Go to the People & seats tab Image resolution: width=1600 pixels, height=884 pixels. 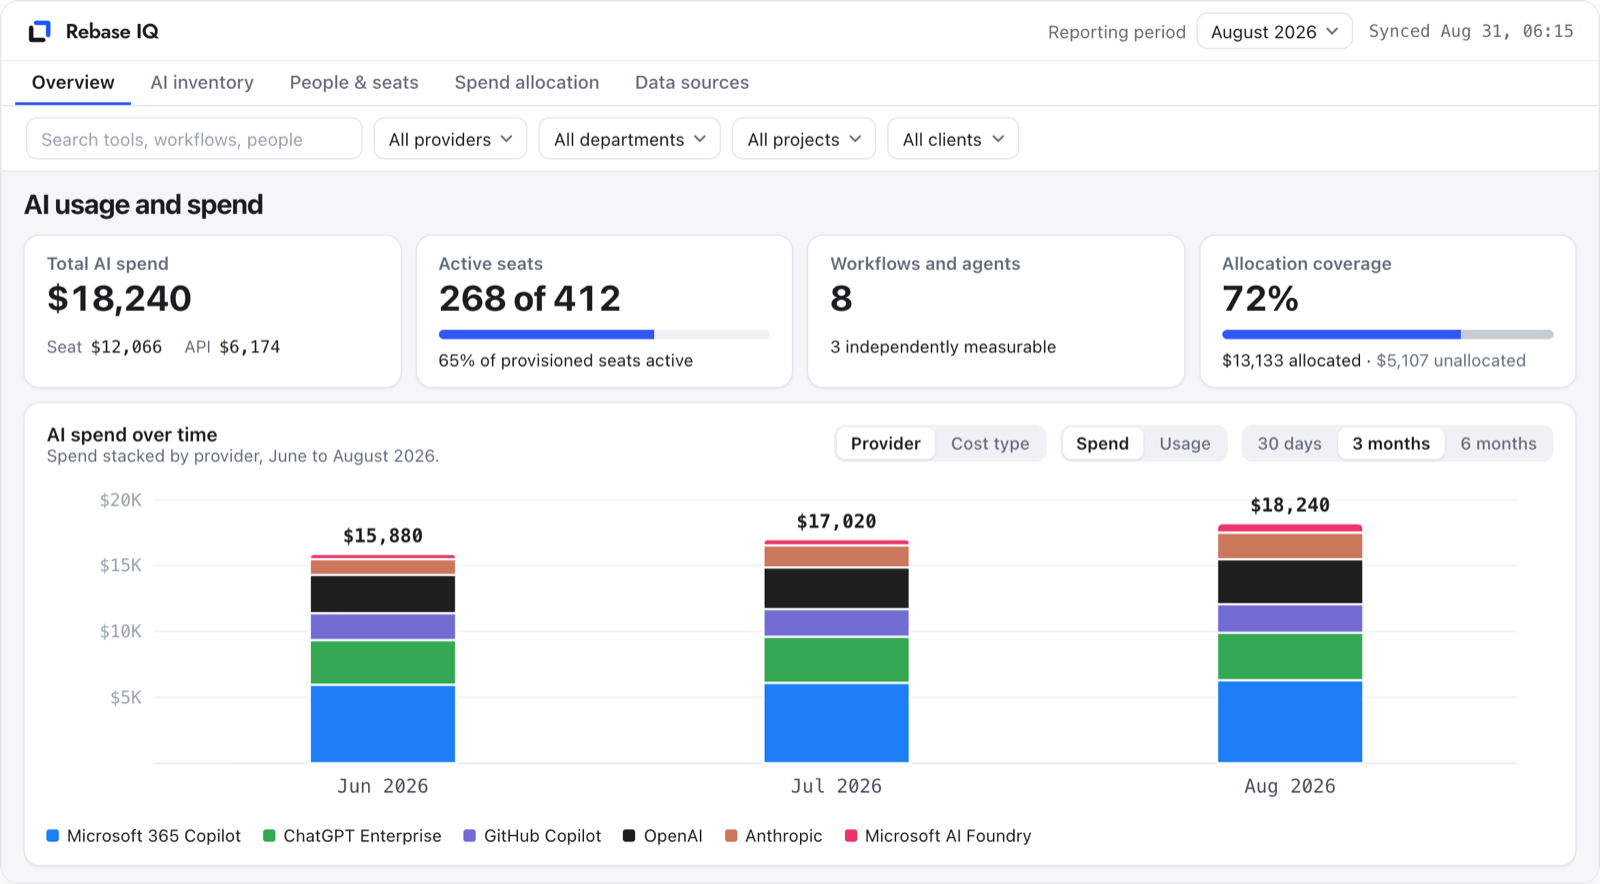coord(354,83)
